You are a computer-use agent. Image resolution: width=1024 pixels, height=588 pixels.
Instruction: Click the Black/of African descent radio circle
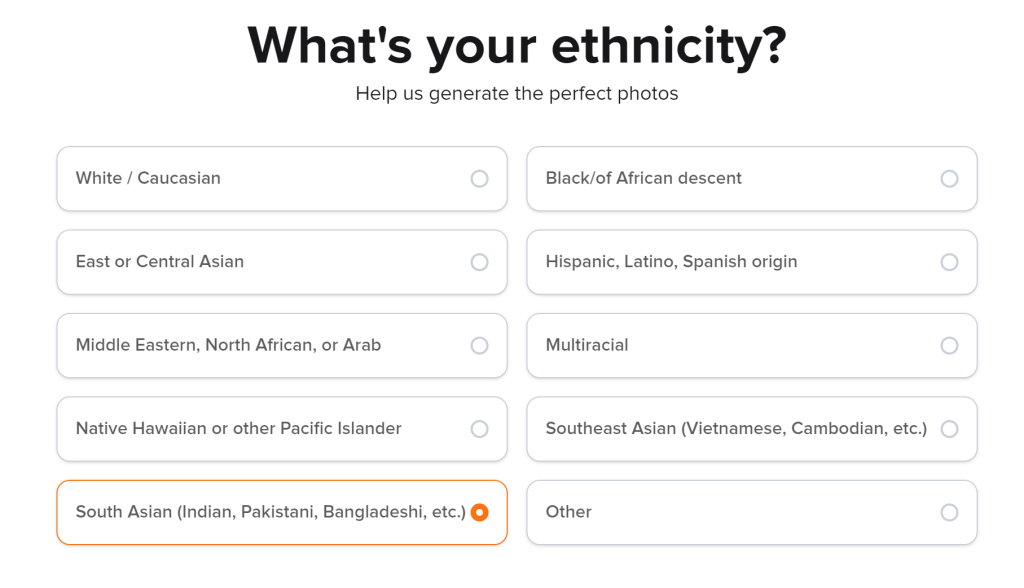[x=948, y=179]
